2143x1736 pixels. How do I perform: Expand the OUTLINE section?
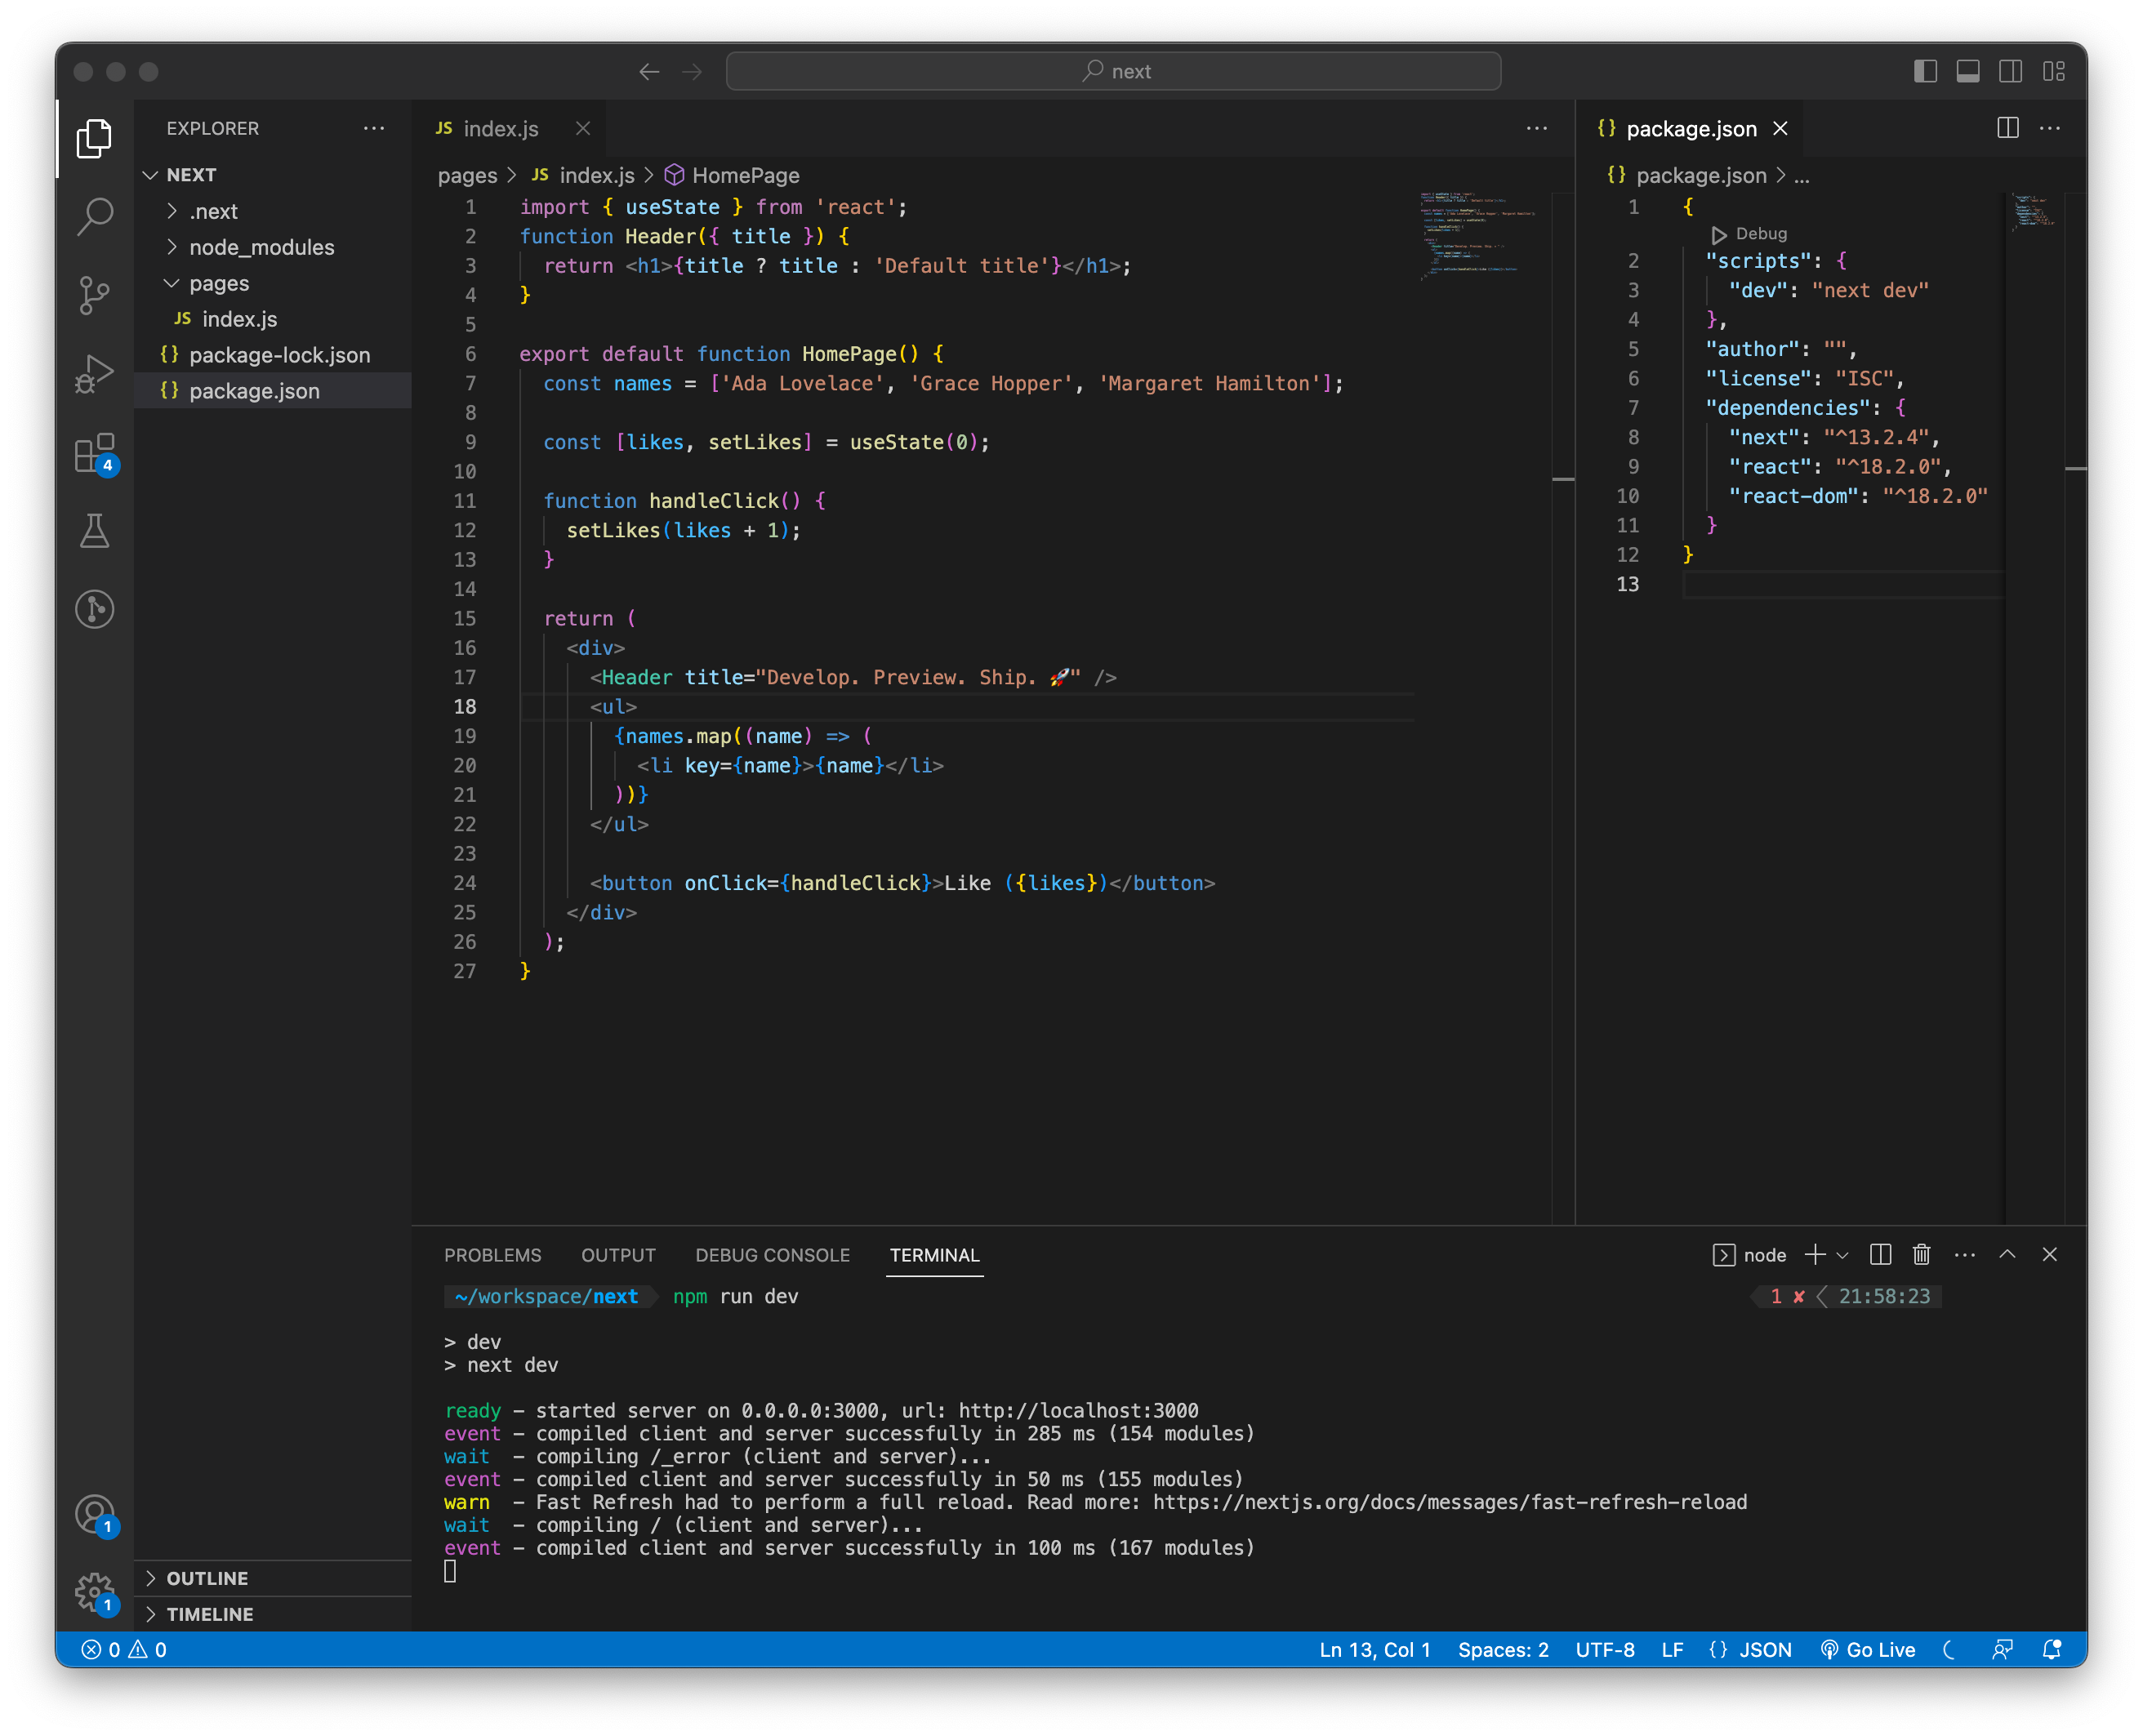[207, 1578]
